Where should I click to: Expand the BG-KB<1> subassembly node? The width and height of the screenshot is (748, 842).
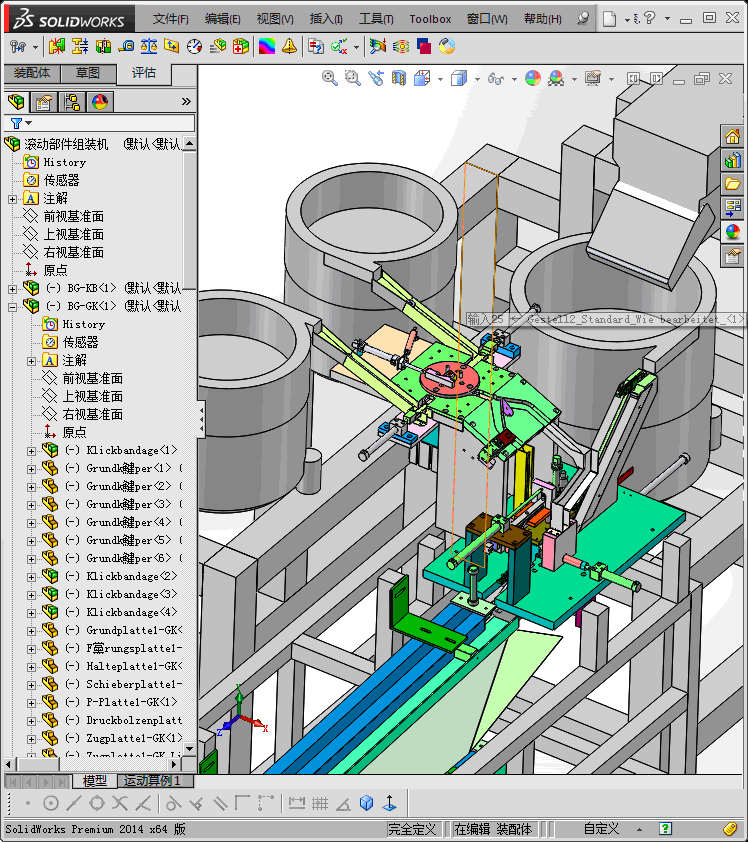[x=12, y=288]
